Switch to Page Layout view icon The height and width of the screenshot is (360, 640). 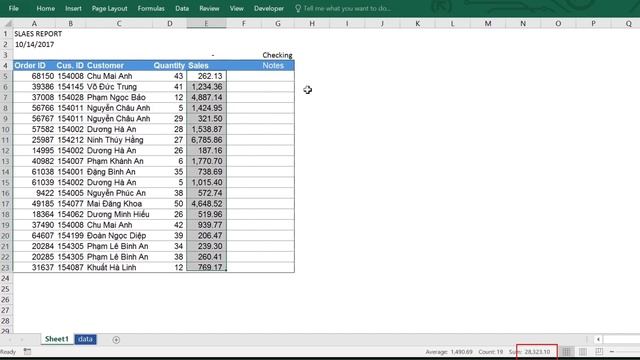[x=583, y=351]
